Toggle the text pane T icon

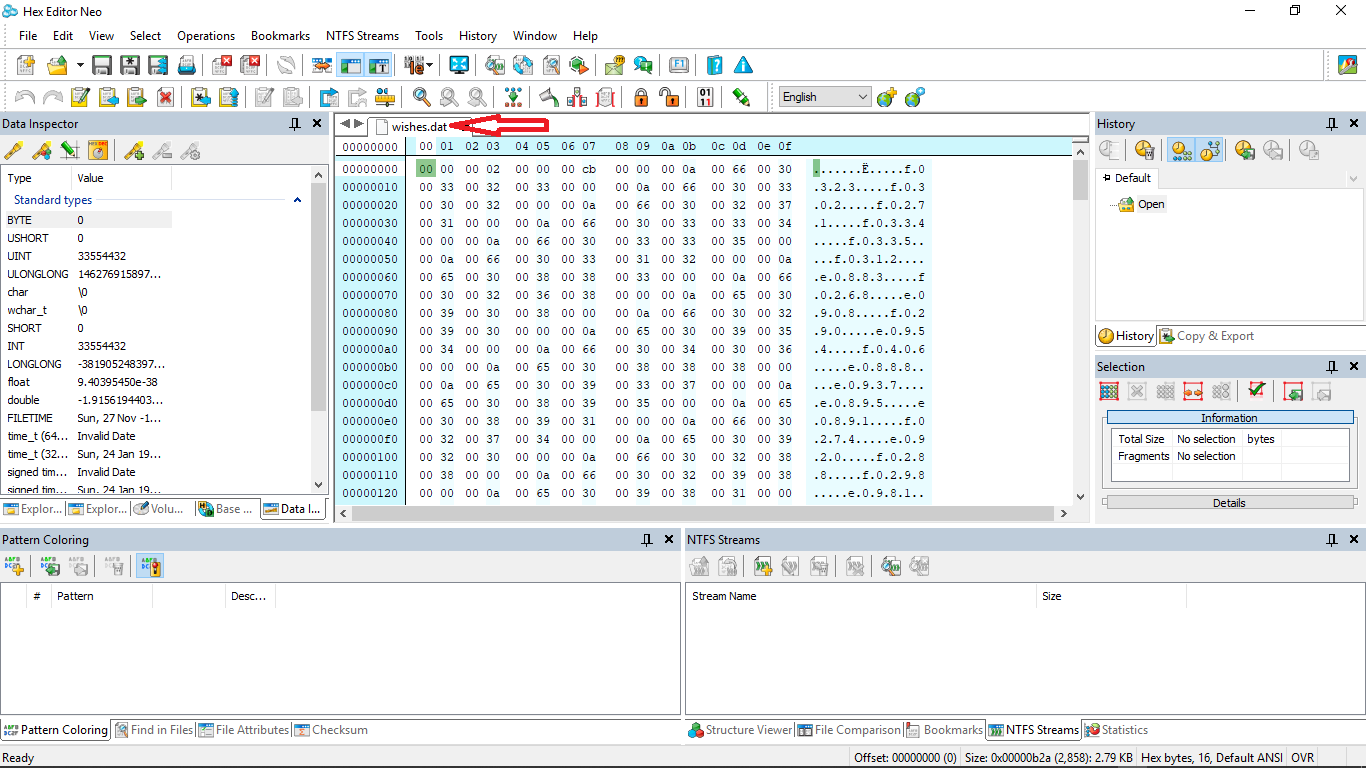tap(378, 65)
